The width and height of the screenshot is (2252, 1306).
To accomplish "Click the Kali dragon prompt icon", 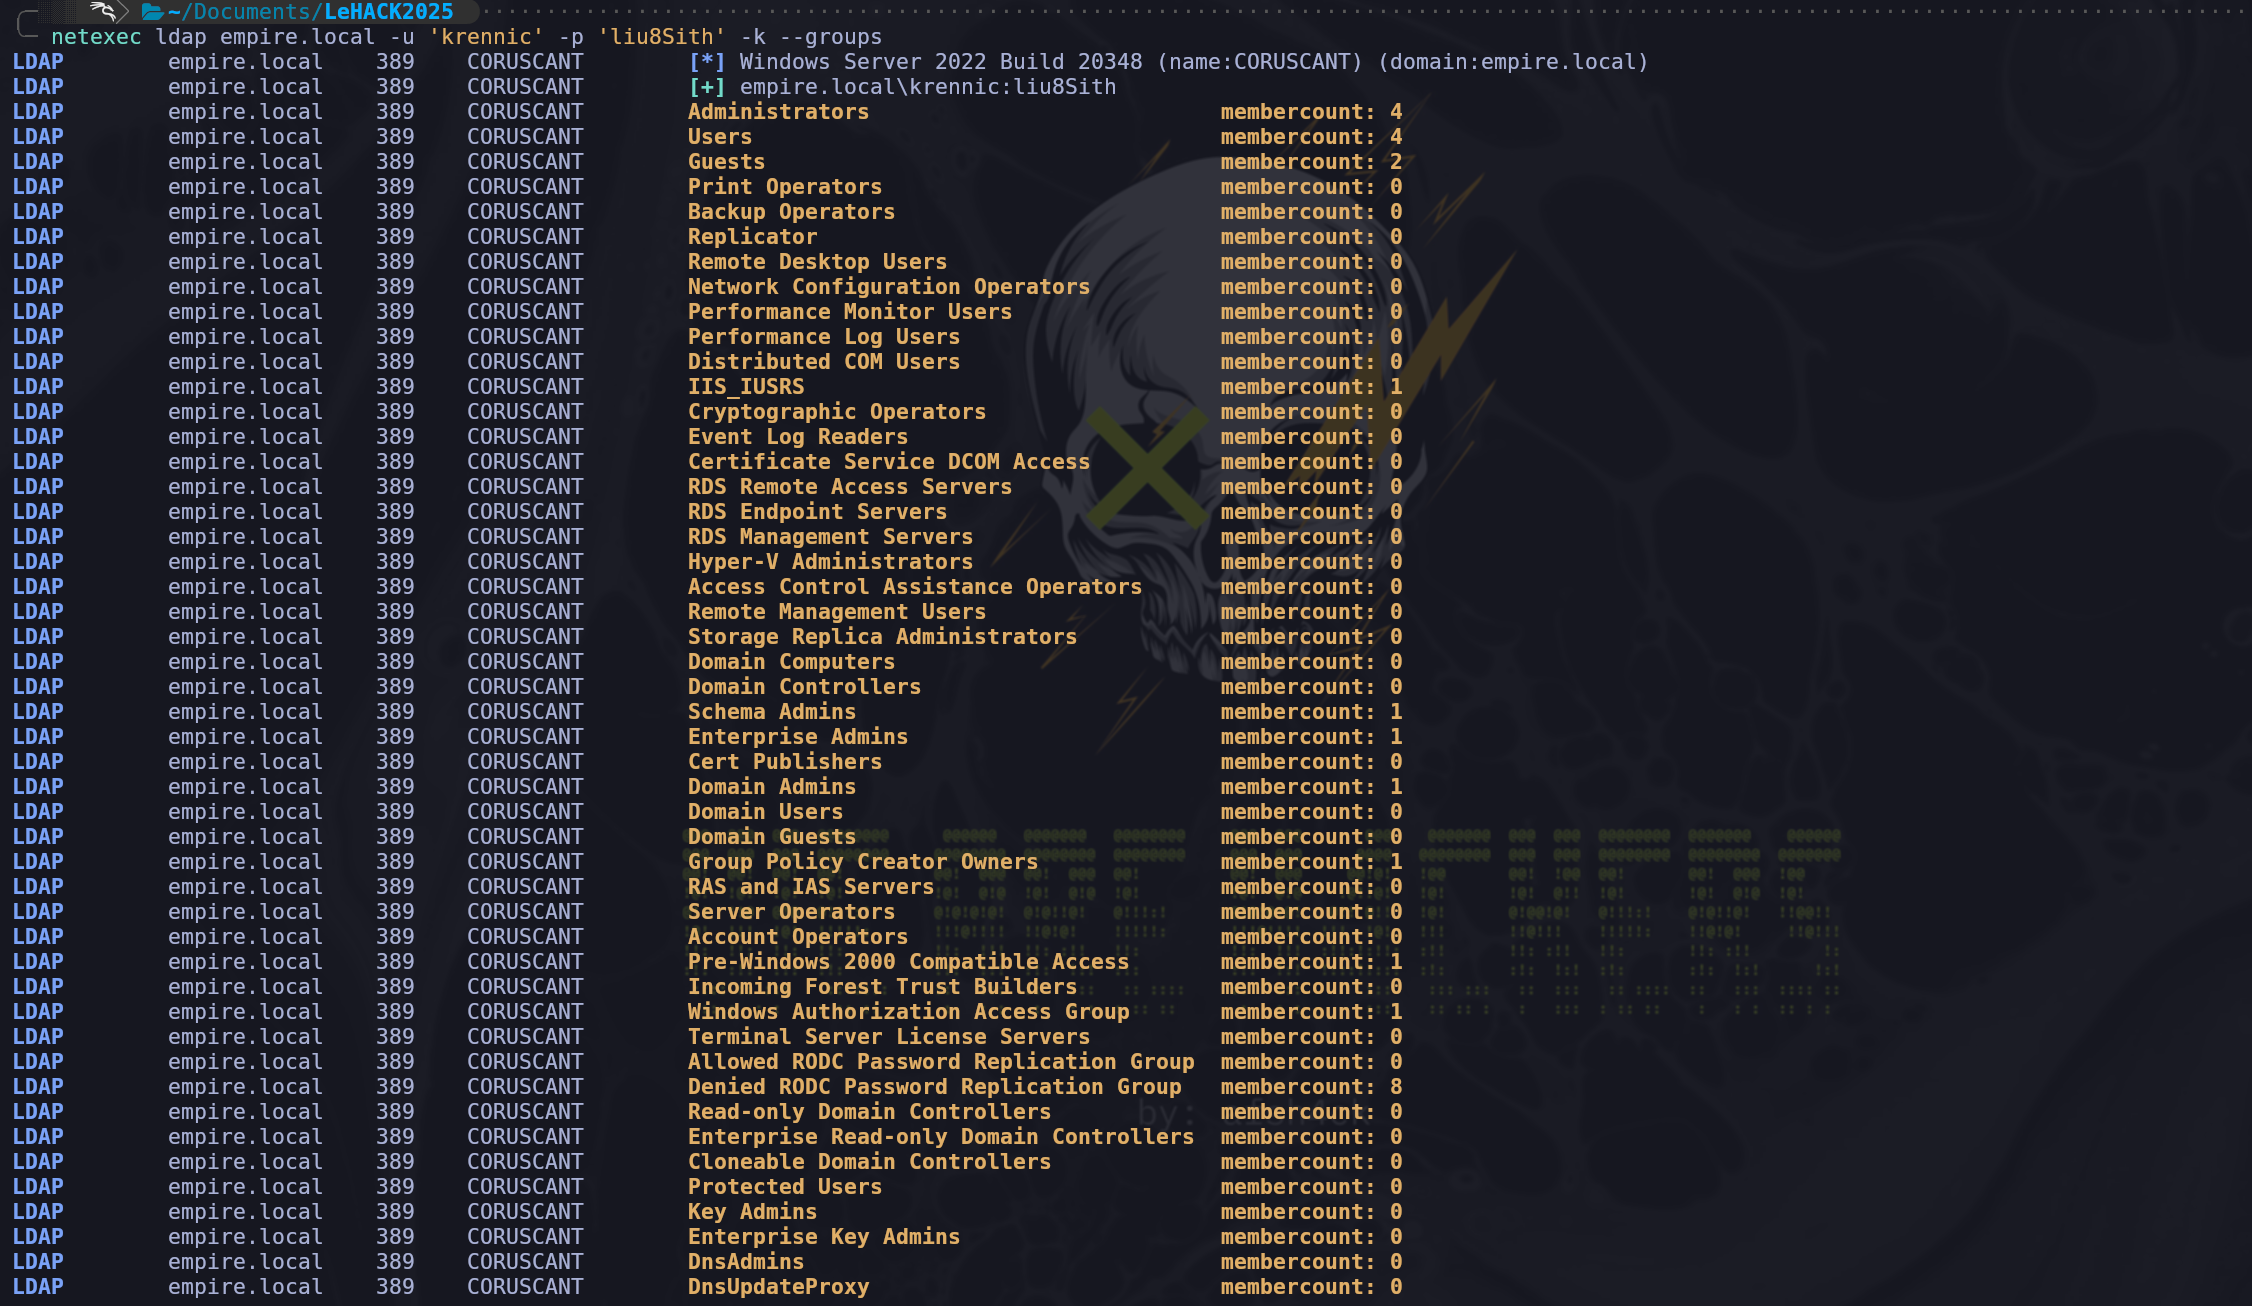I will [x=103, y=11].
